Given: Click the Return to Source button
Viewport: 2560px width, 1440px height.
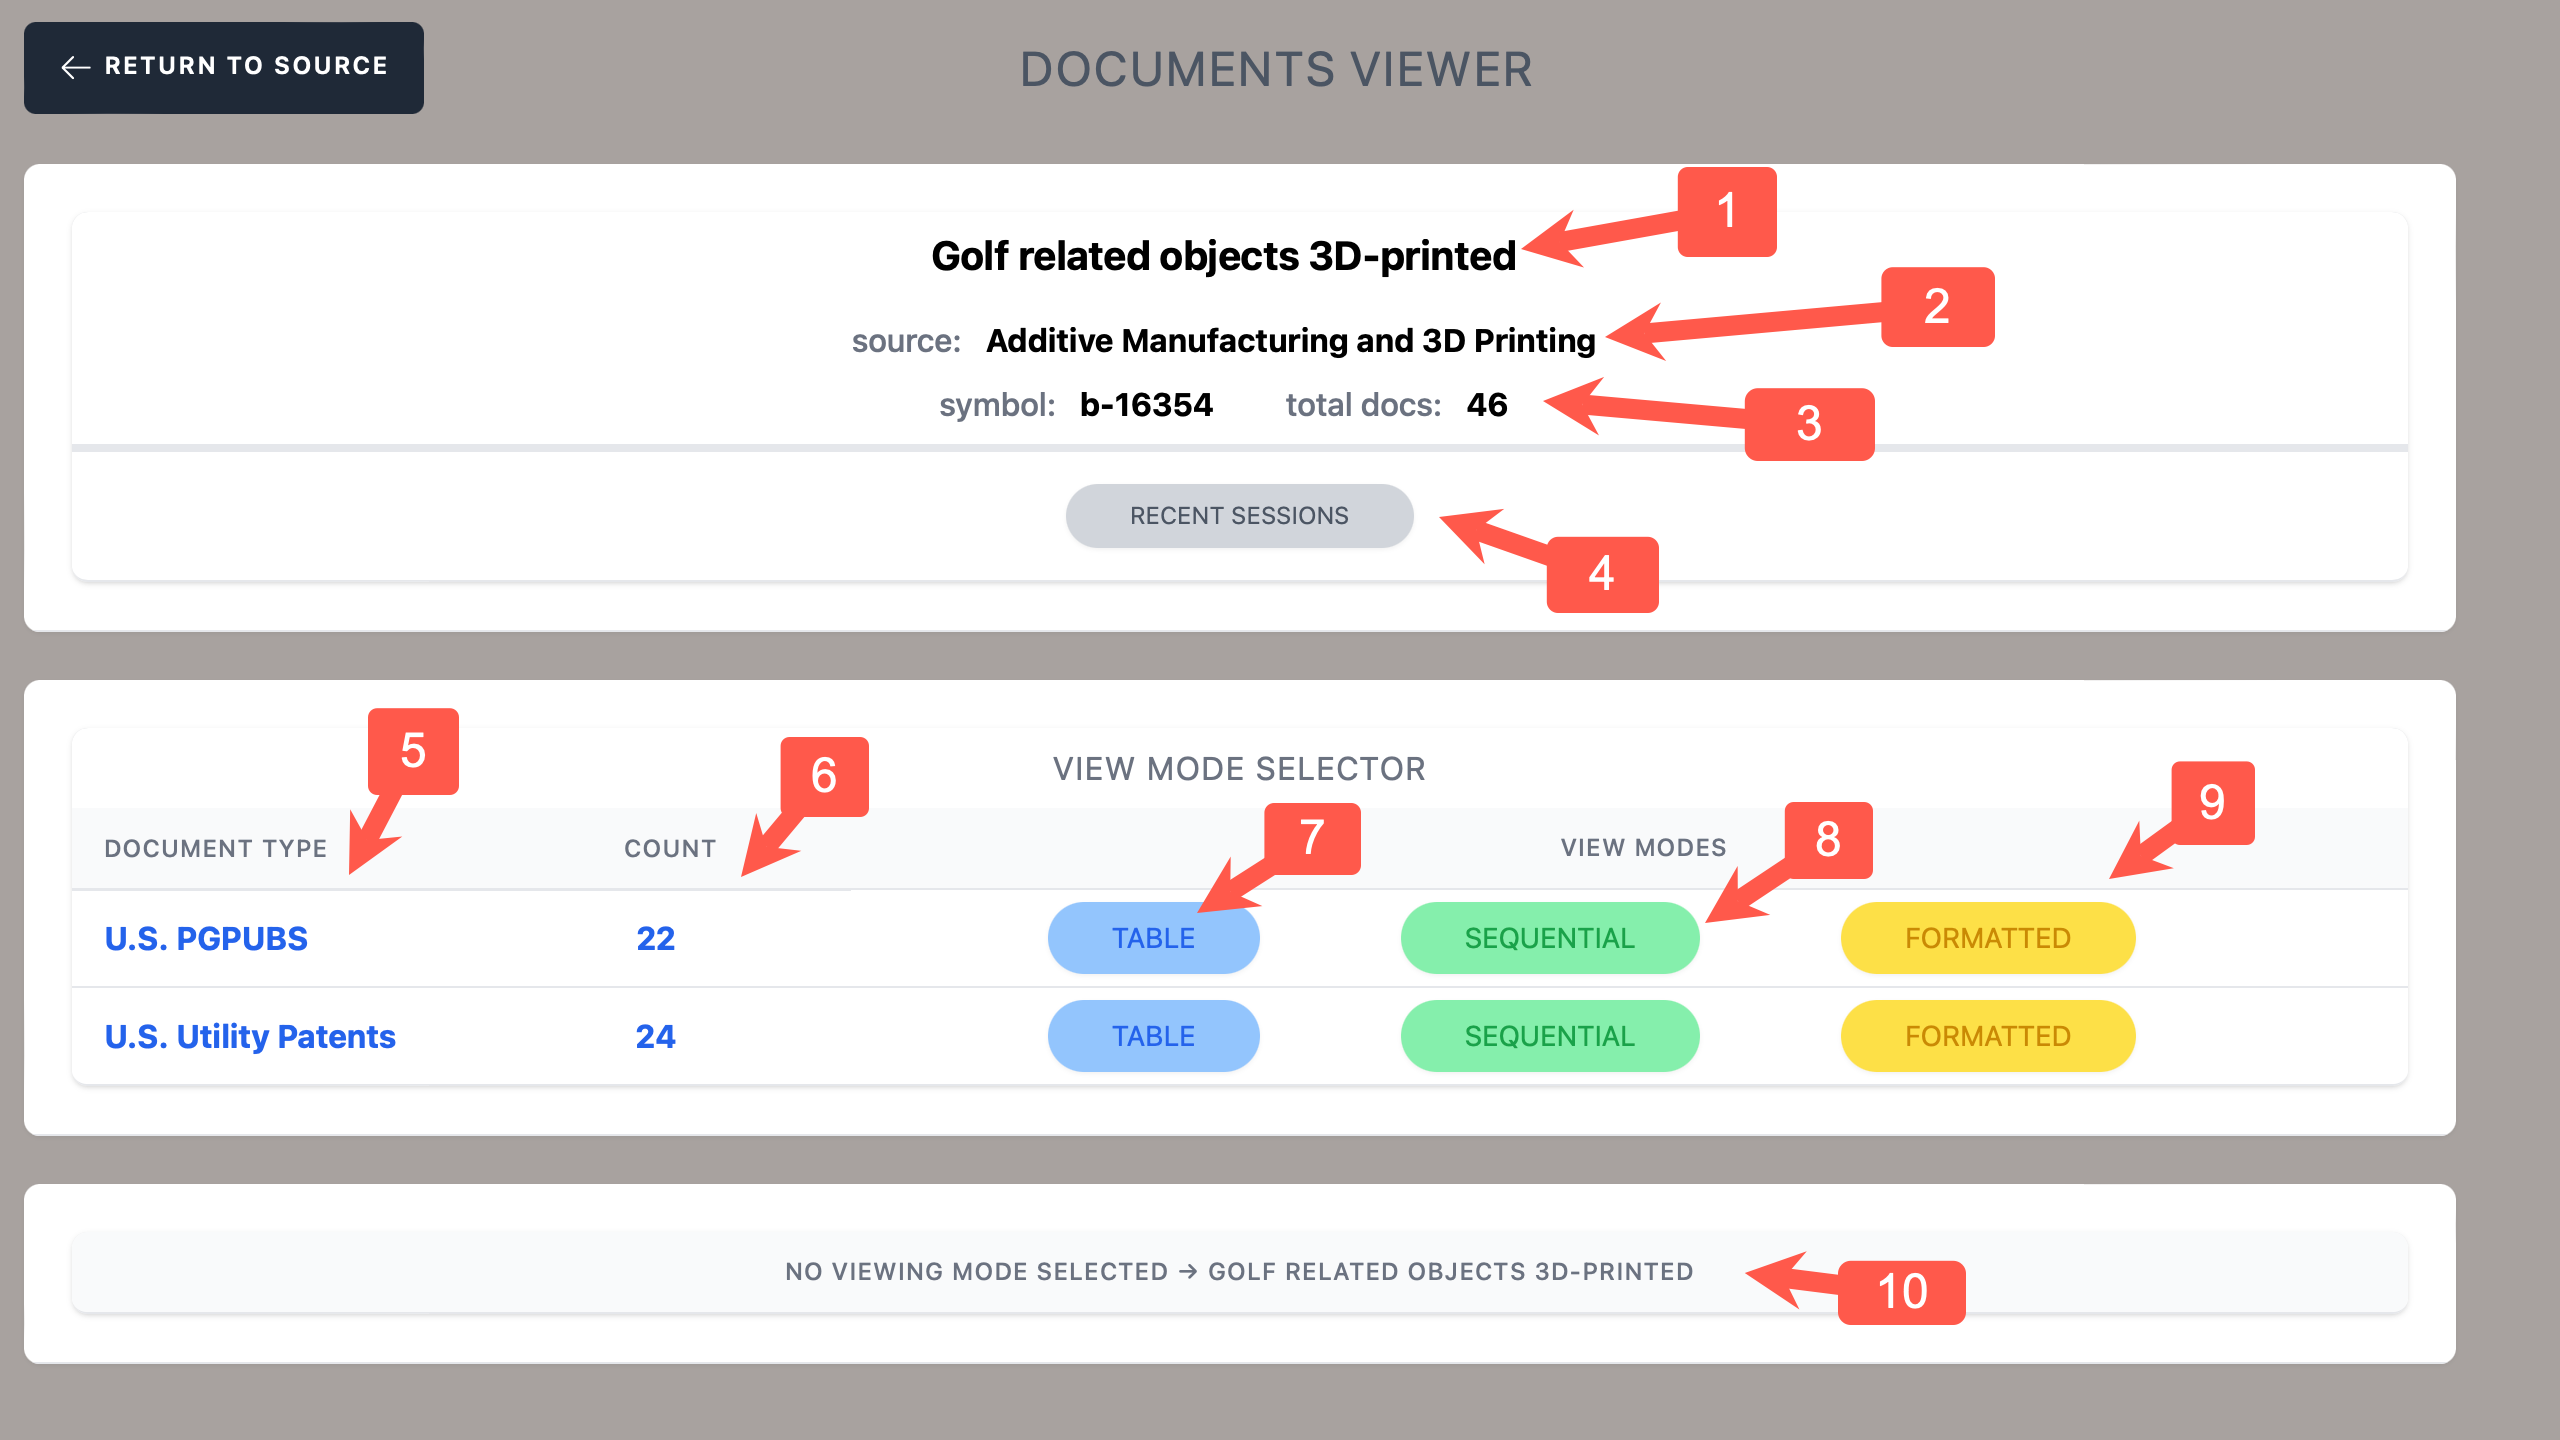Looking at the screenshot, I should coord(223,67).
